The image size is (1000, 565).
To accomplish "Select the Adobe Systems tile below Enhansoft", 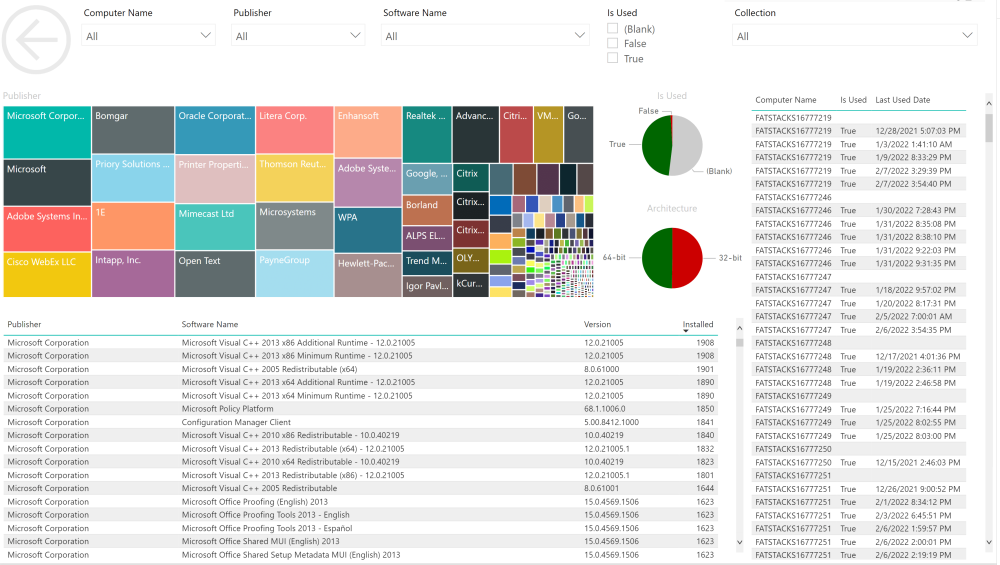I will [x=368, y=182].
